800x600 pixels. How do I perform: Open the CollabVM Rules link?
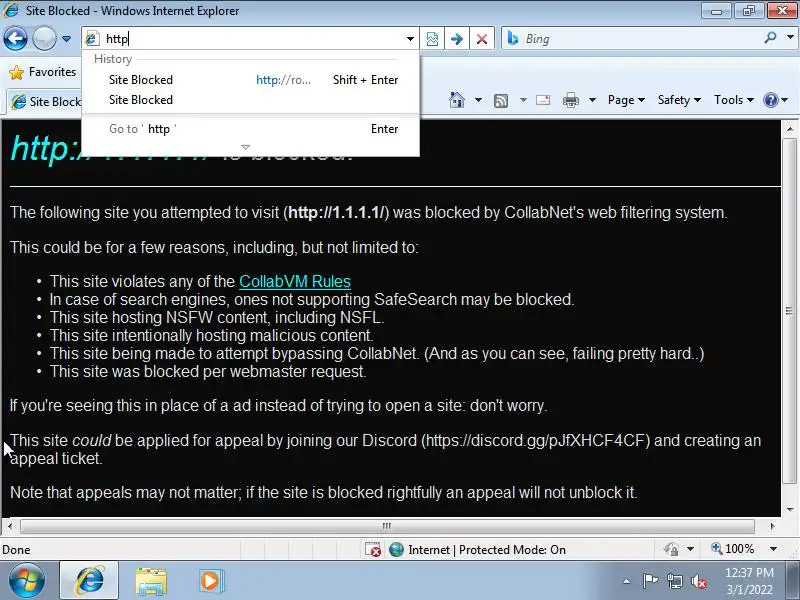click(x=294, y=282)
